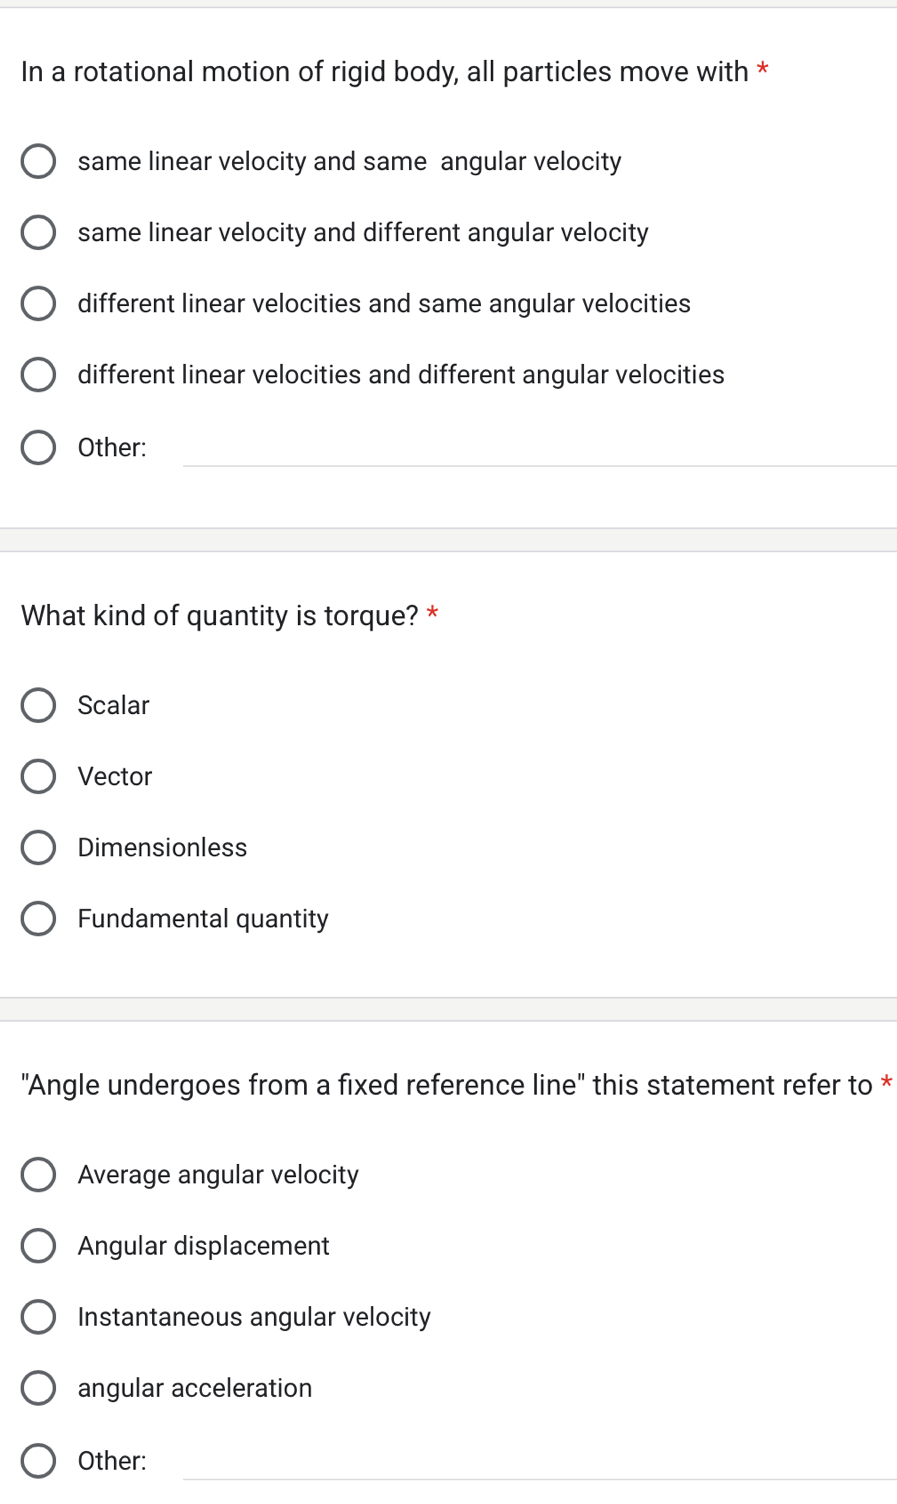
Task: Choose Vector for the torque question
Action: click(38, 777)
